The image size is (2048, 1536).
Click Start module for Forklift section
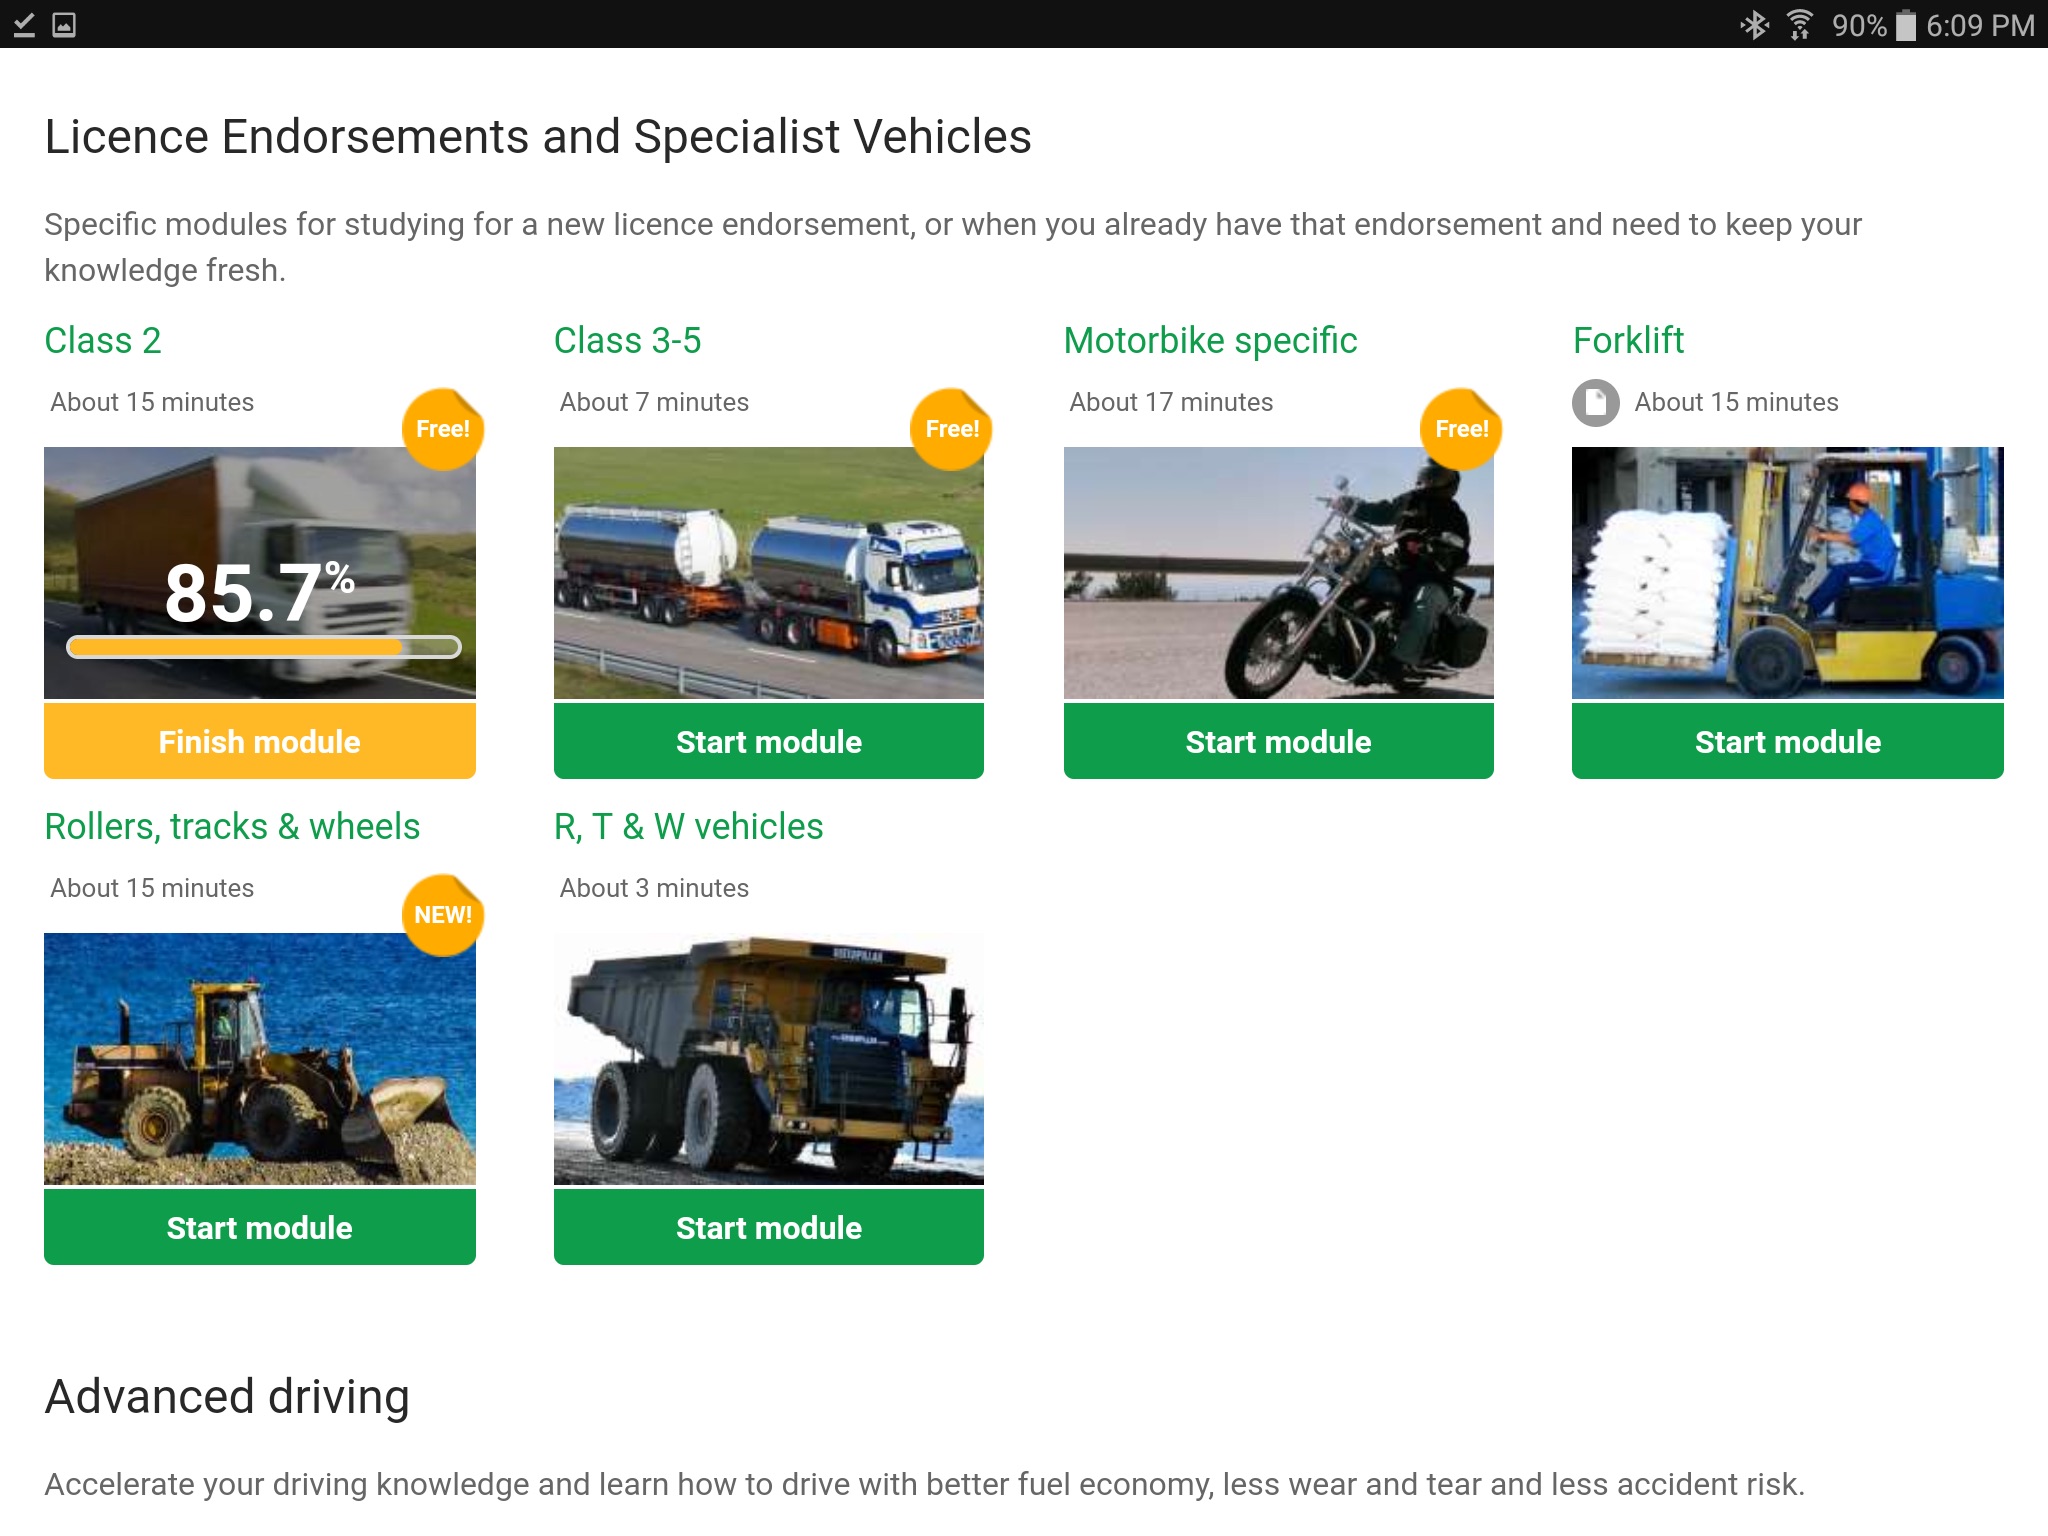coord(1788,742)
